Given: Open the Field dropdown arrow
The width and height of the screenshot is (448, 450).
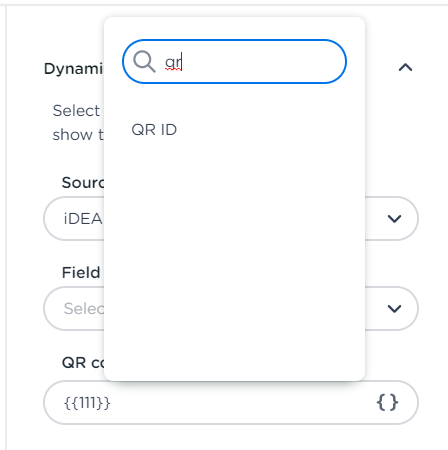Looking at the screenshot, I should pyautogui.click(x=394, y=309).
